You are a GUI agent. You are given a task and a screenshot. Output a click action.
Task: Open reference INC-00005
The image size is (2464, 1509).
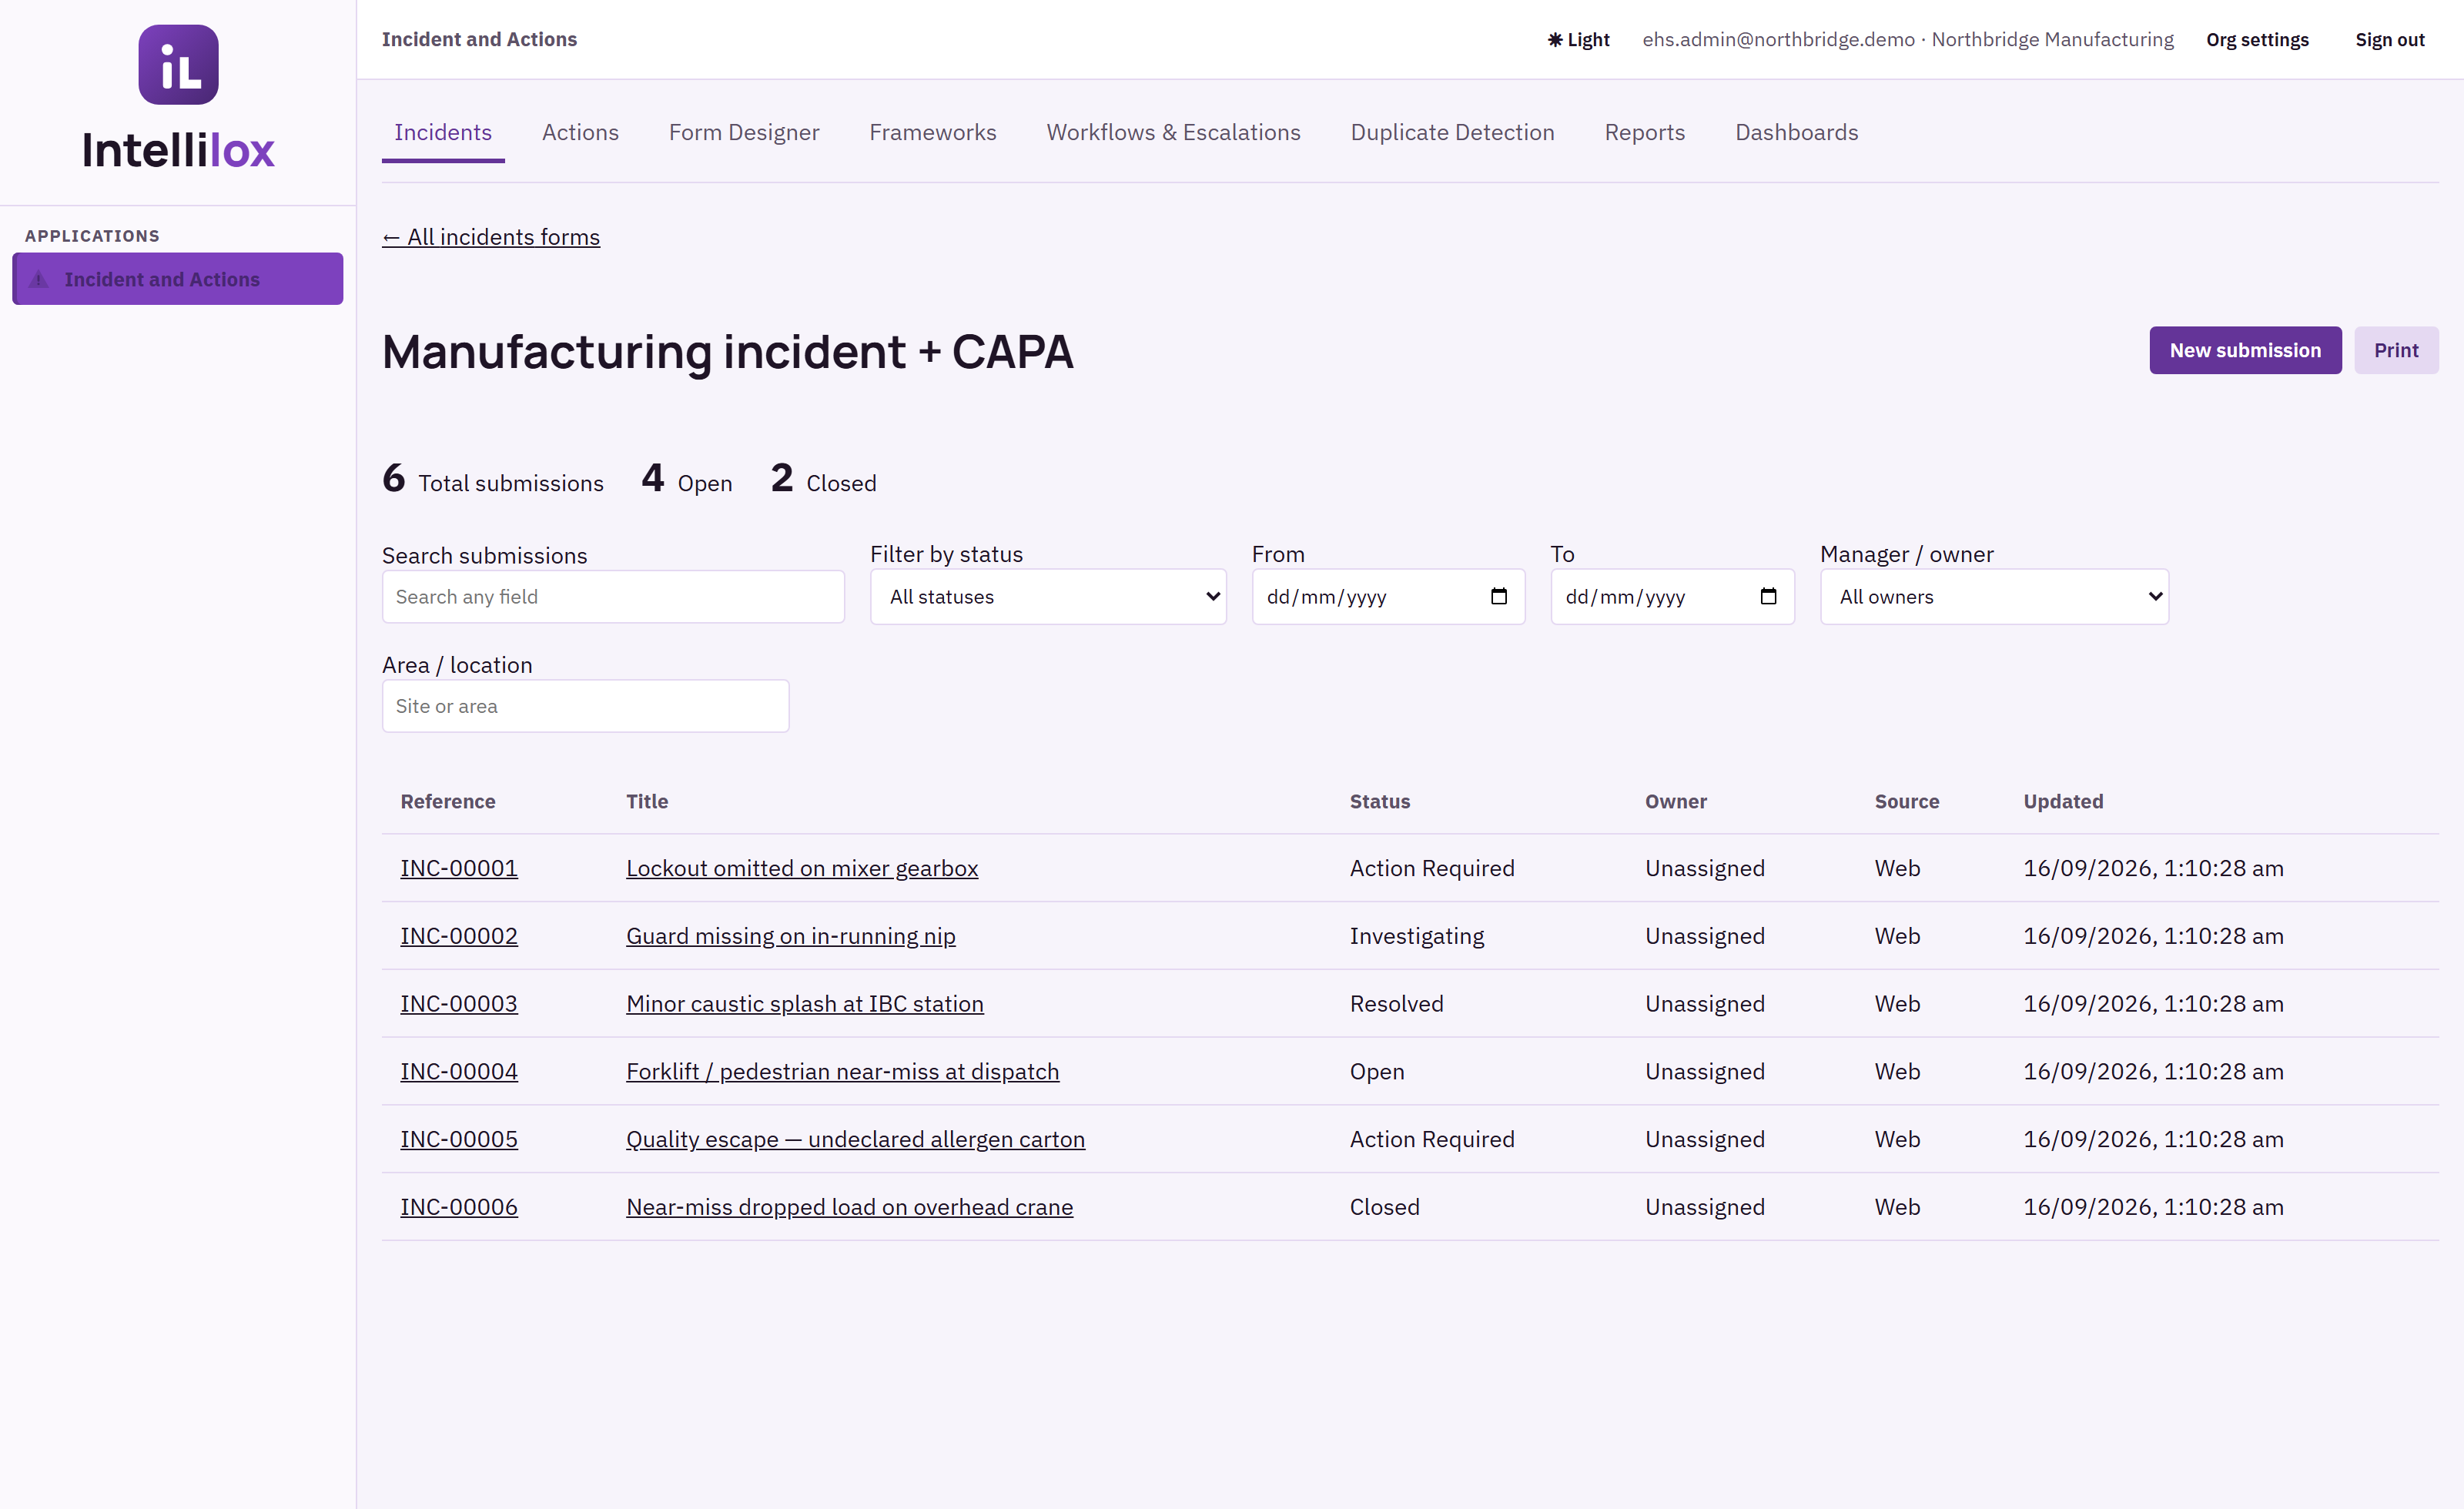459,1139
